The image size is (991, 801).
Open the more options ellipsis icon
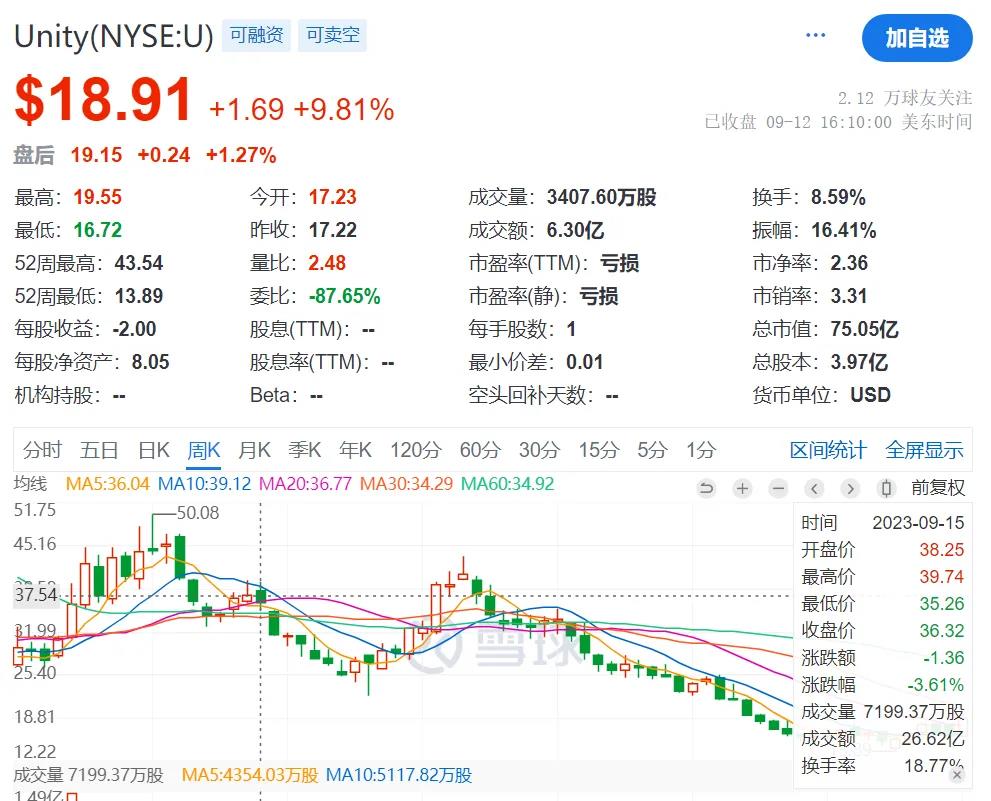(815, 33)
